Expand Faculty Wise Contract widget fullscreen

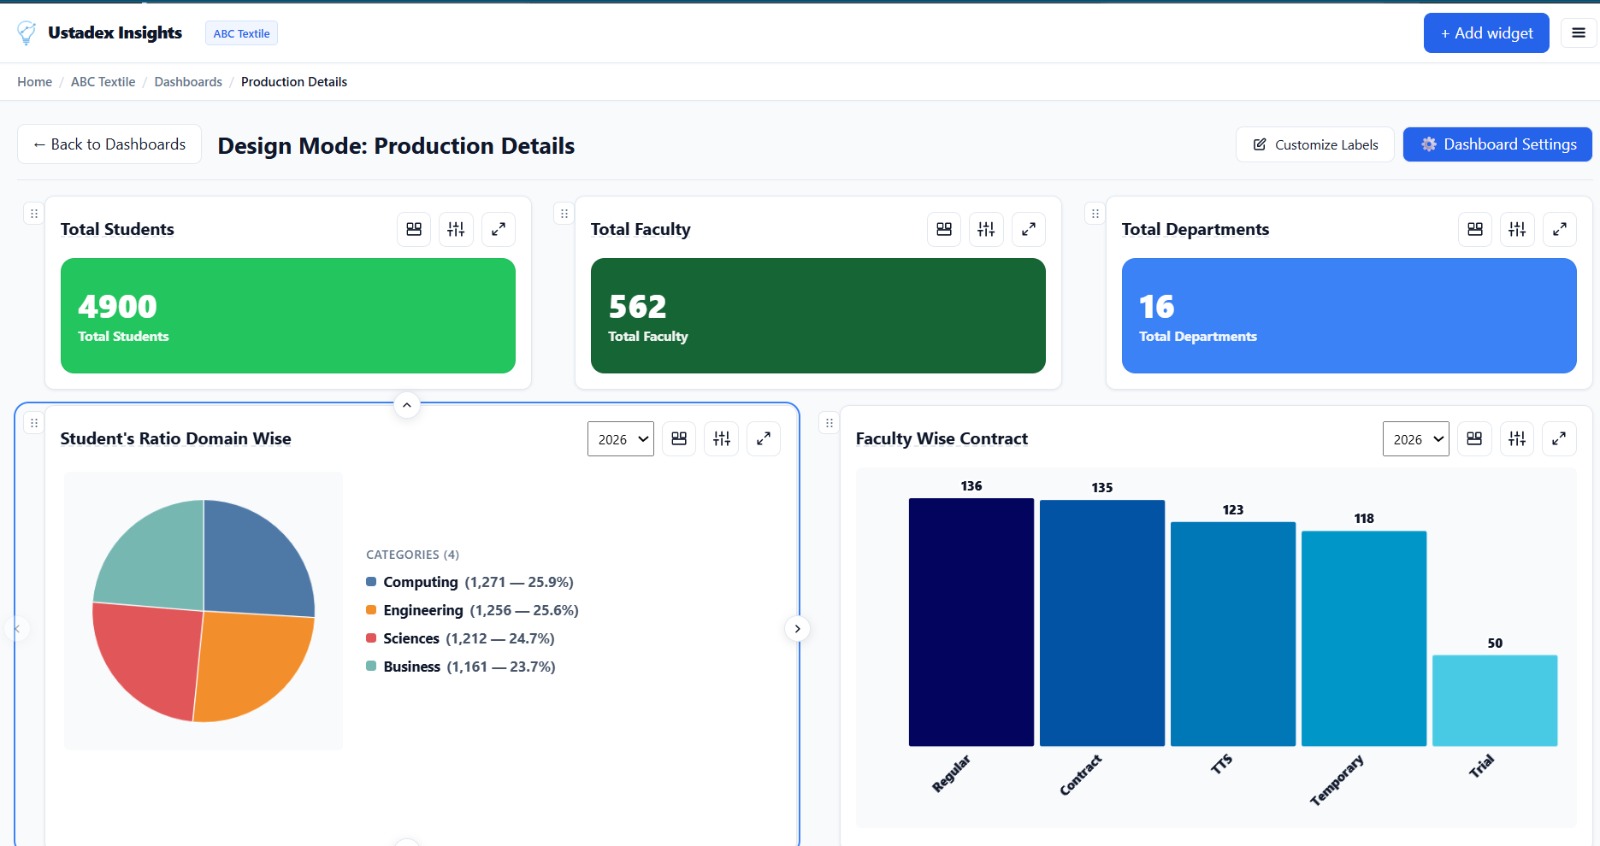[1559, 438]
